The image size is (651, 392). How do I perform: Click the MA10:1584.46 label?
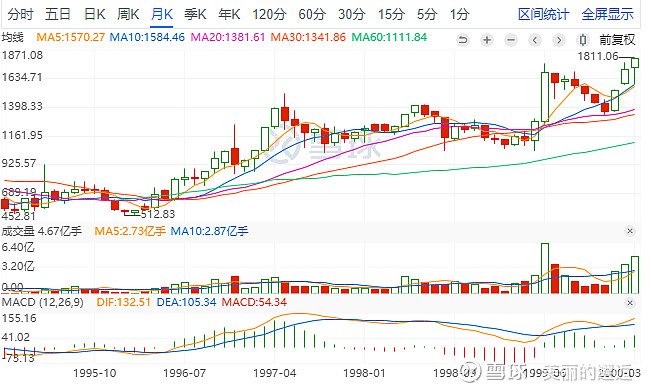[147, 37]
